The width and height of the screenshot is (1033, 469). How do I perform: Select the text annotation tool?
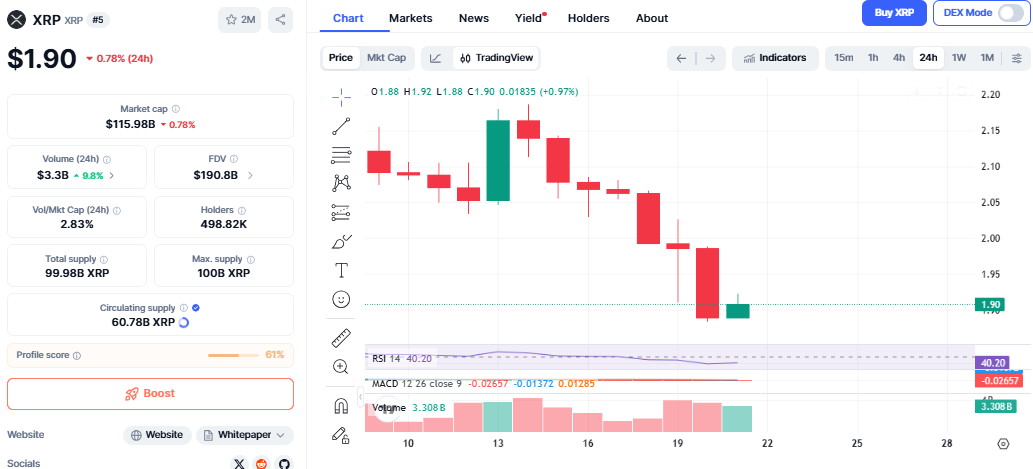pyautogui.click(x=341, y=270)
